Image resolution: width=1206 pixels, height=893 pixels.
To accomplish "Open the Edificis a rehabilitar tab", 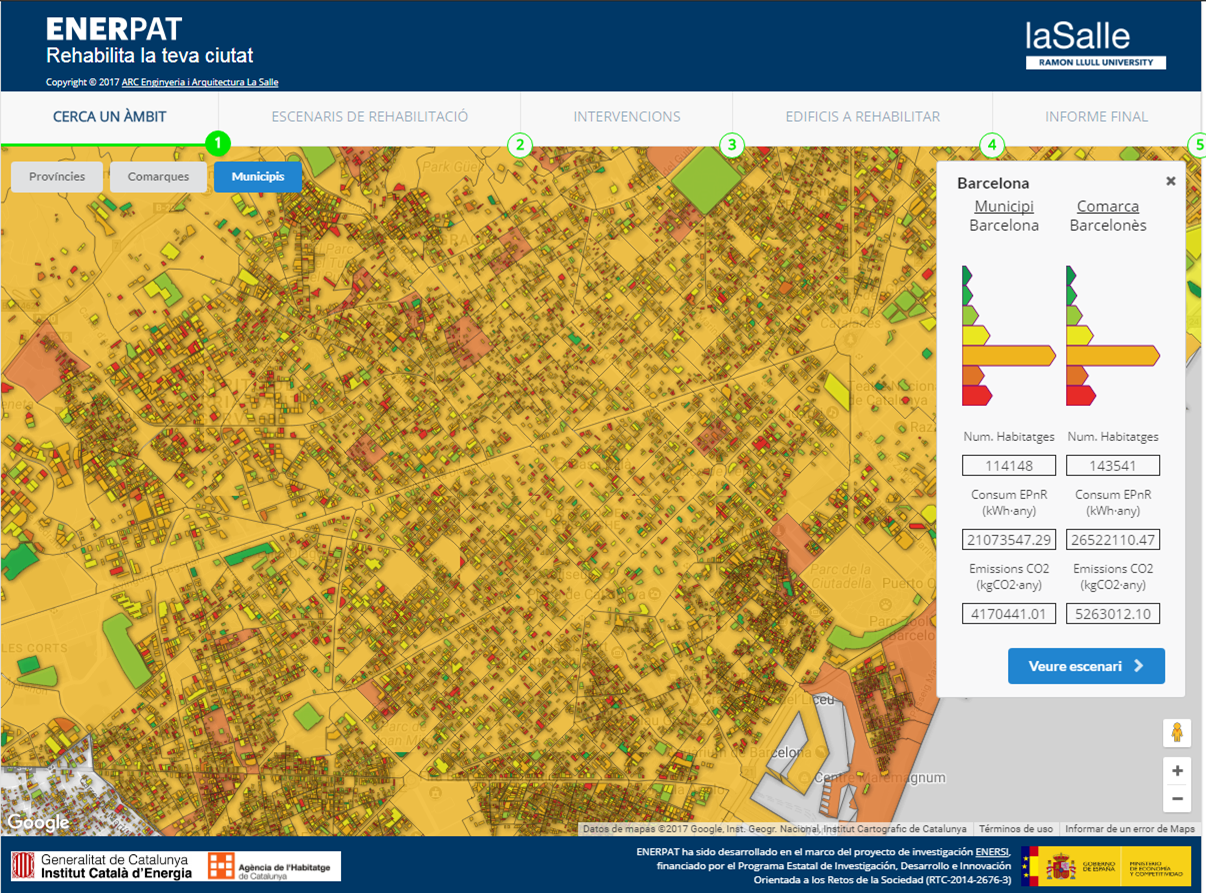I will pos(863,117).
